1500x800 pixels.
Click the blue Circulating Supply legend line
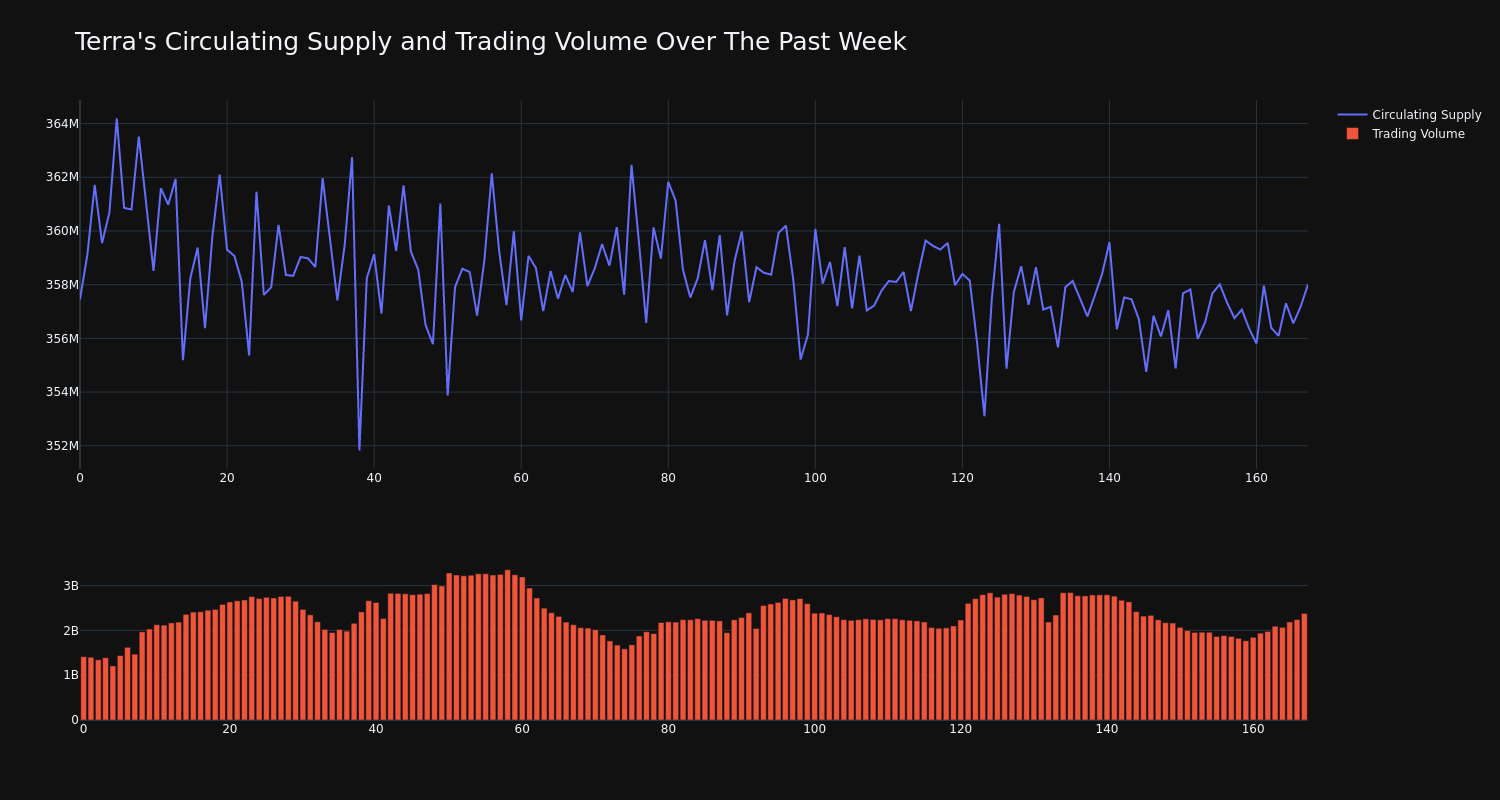coord(1352,115)
